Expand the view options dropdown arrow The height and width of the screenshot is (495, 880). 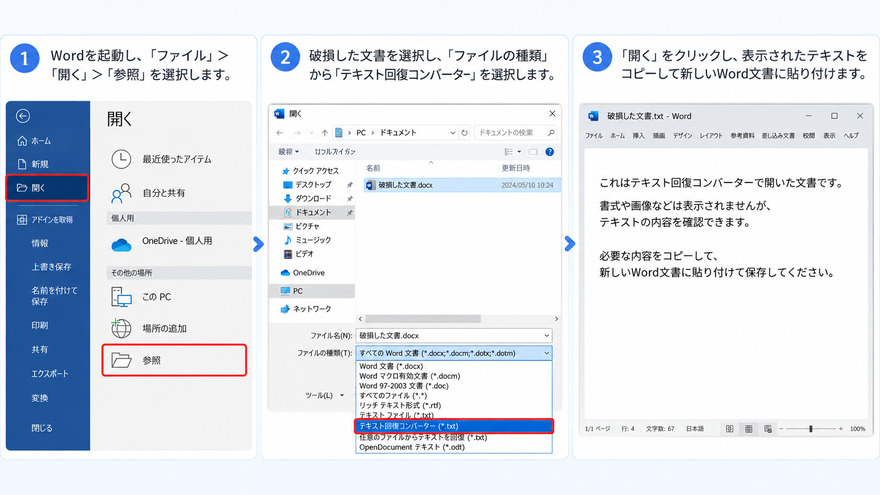519,152
